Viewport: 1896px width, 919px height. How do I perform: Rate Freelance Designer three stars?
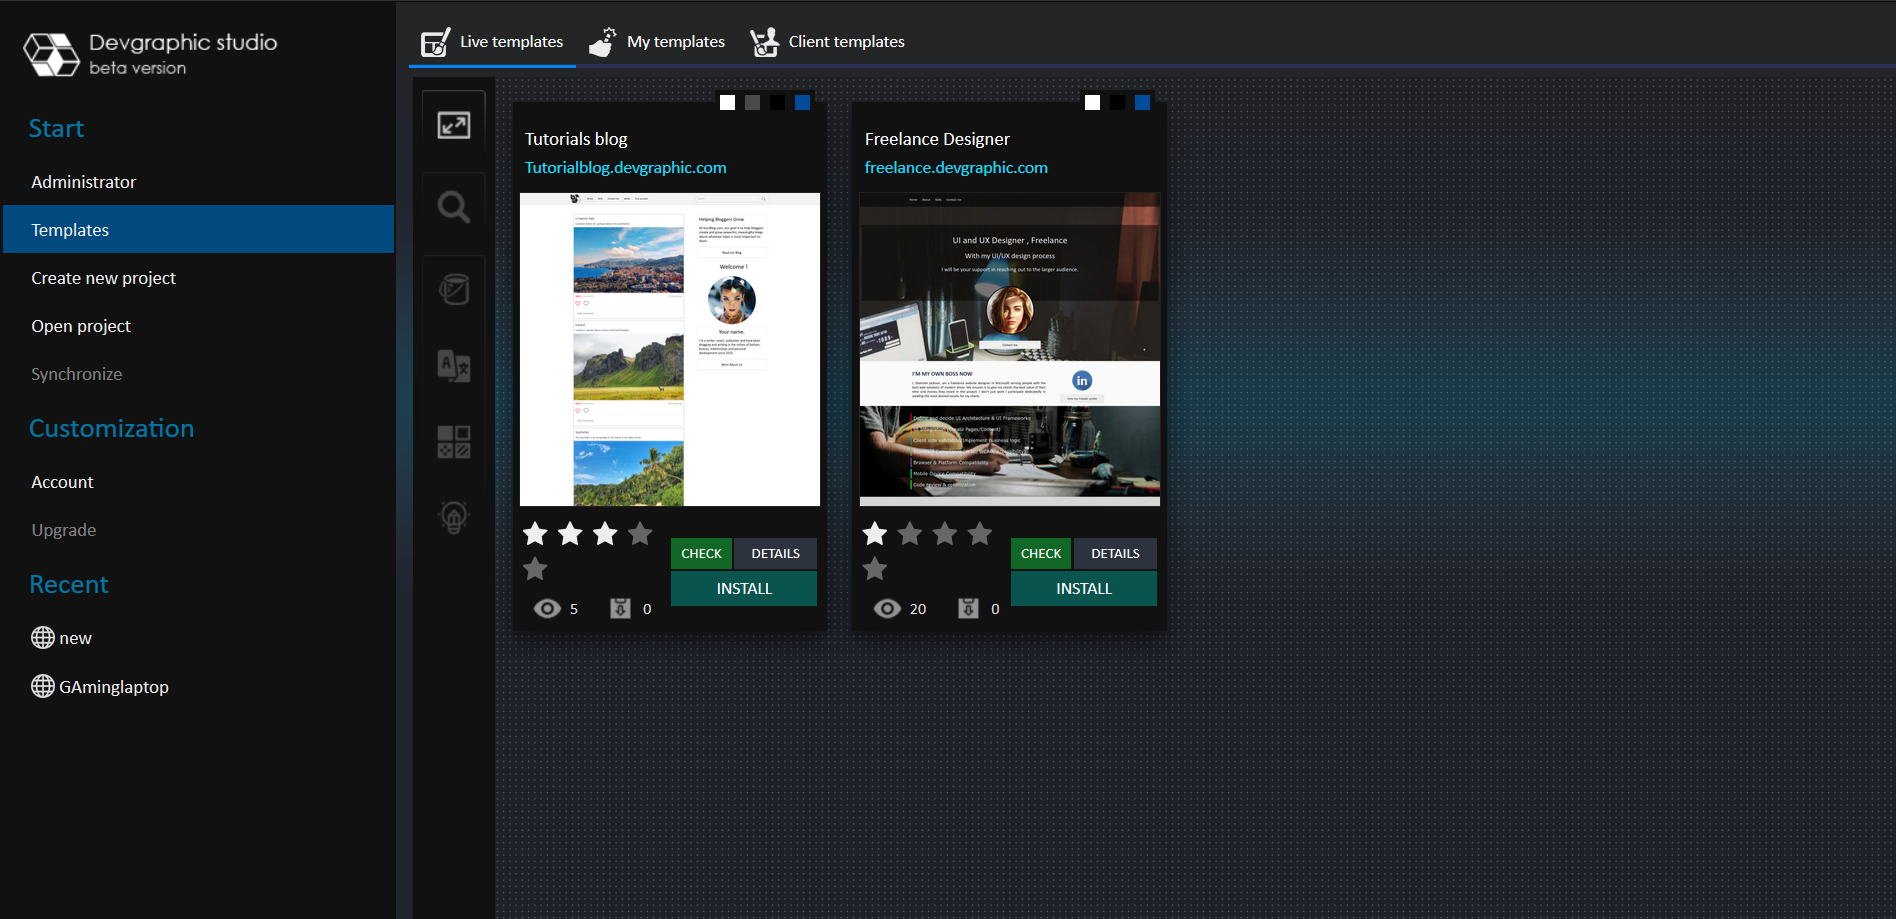click(x=945, y=534)
